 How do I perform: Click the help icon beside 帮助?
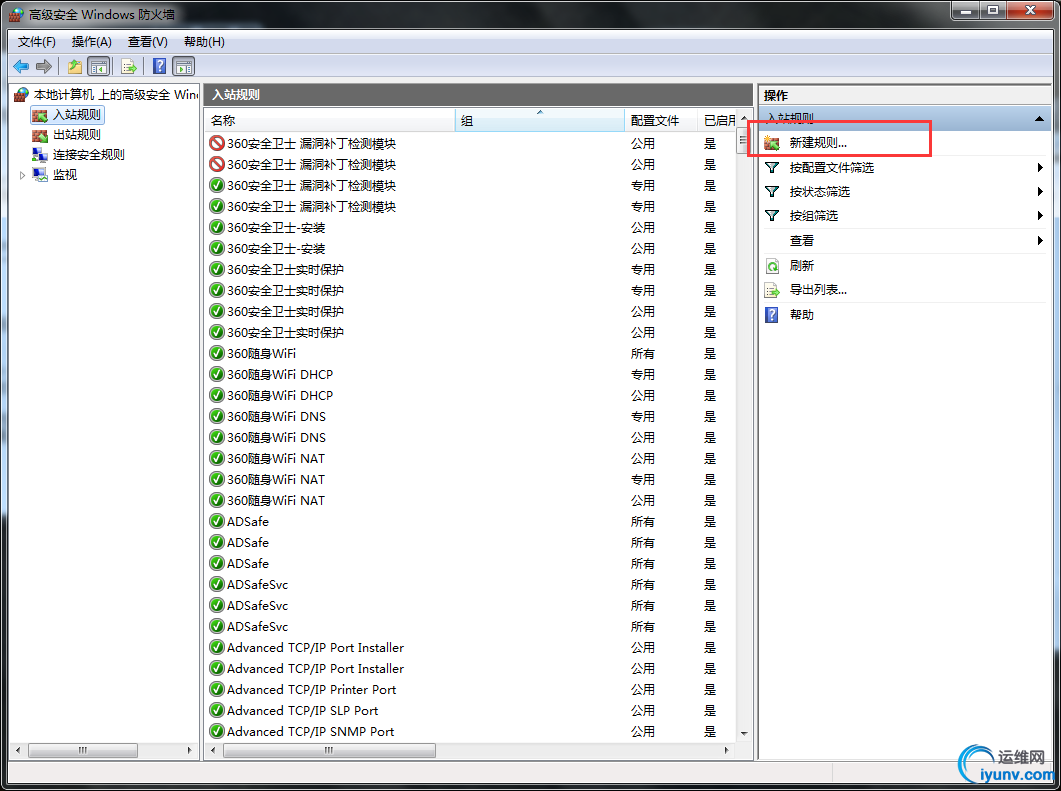pyautogui.click(x=772, y=315)
